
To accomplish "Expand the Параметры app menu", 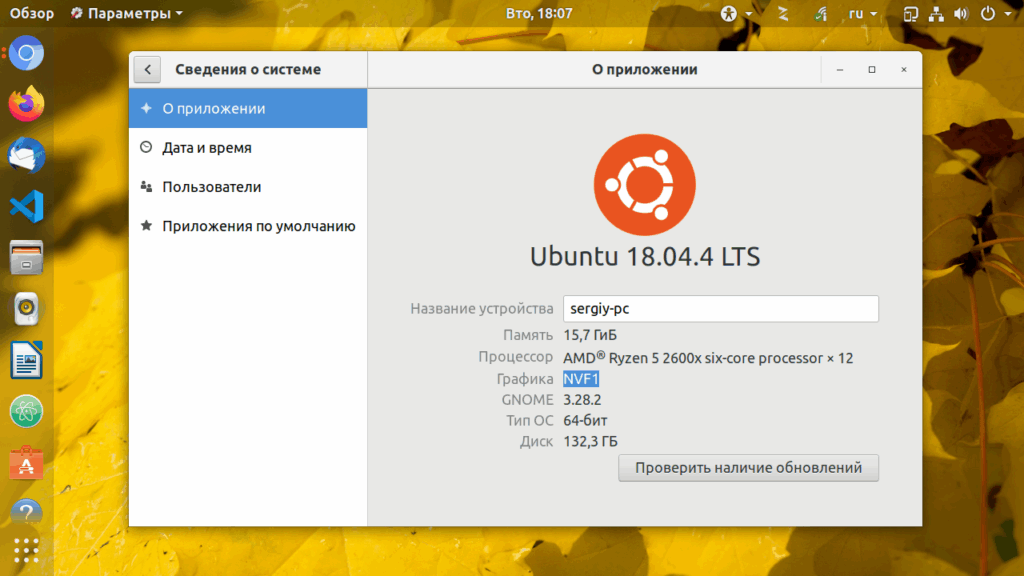I will [127, 13].
